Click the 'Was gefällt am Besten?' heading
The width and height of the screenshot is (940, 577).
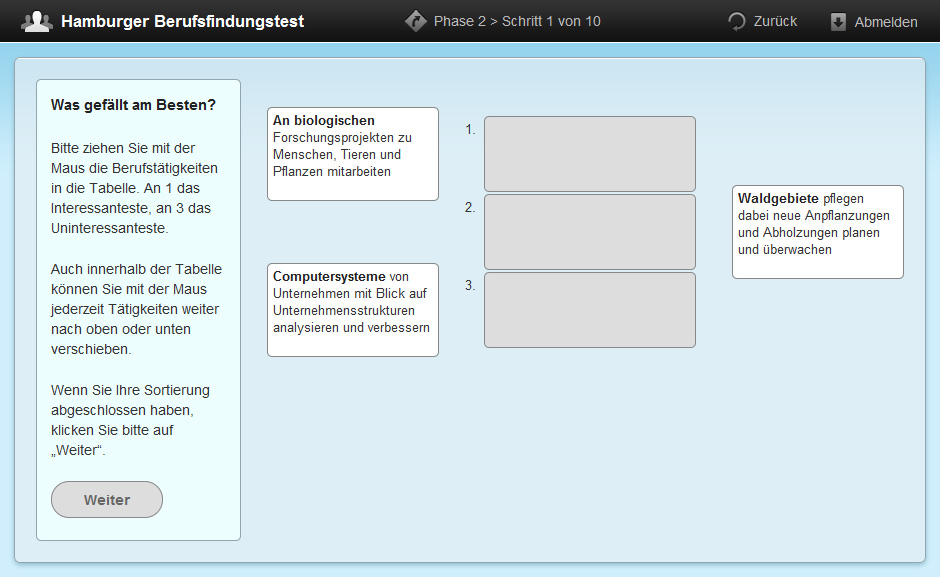pos(133,105)
